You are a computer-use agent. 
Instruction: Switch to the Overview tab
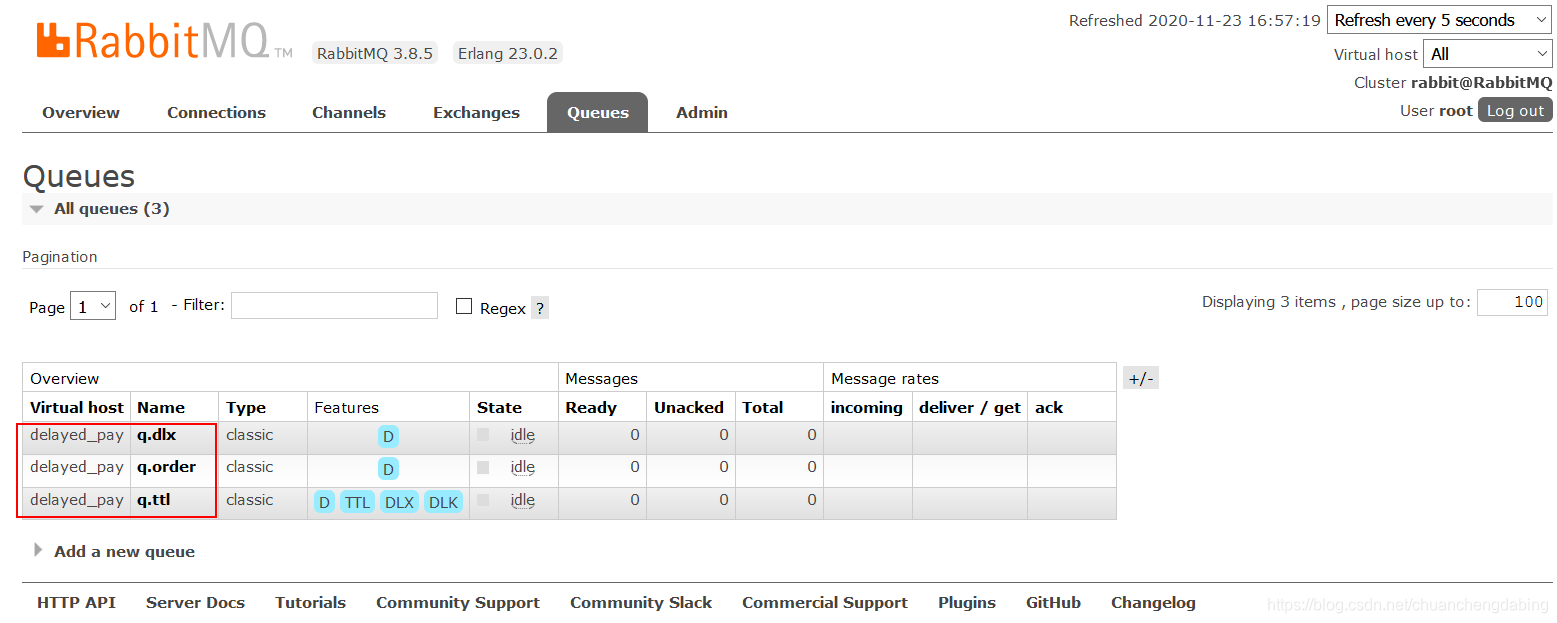pyautogui.click(x=81, y=113)
